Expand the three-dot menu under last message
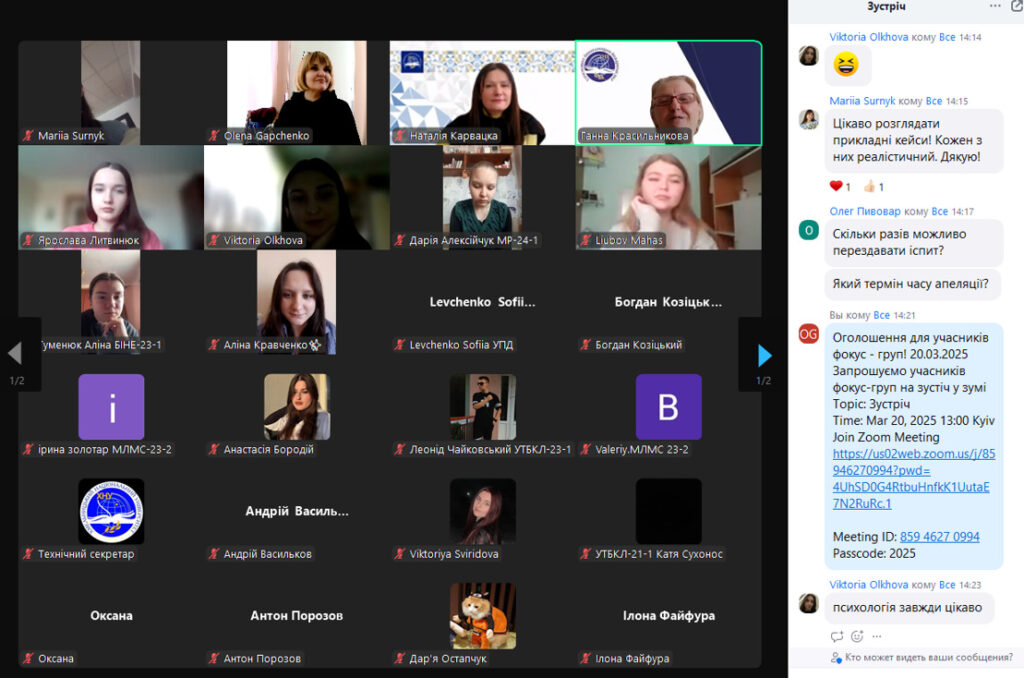This screenshot has height=678, width=1024. click(877, 636)
